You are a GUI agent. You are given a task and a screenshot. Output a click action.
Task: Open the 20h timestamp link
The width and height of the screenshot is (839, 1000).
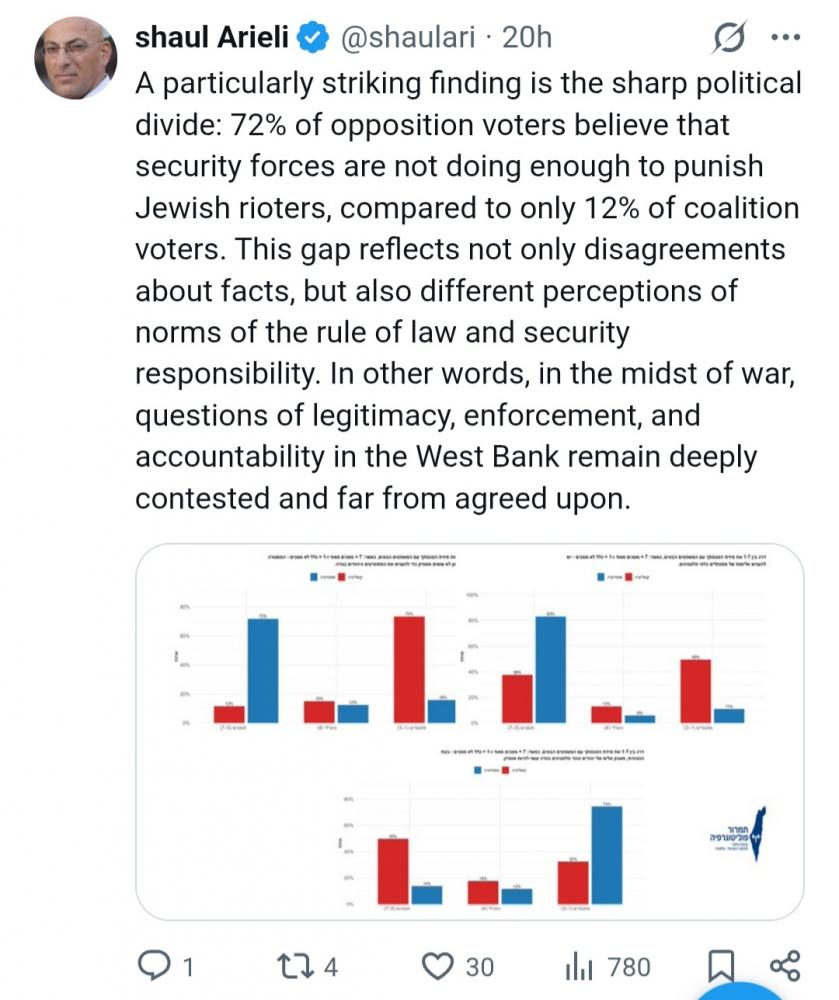coord(526,38)
